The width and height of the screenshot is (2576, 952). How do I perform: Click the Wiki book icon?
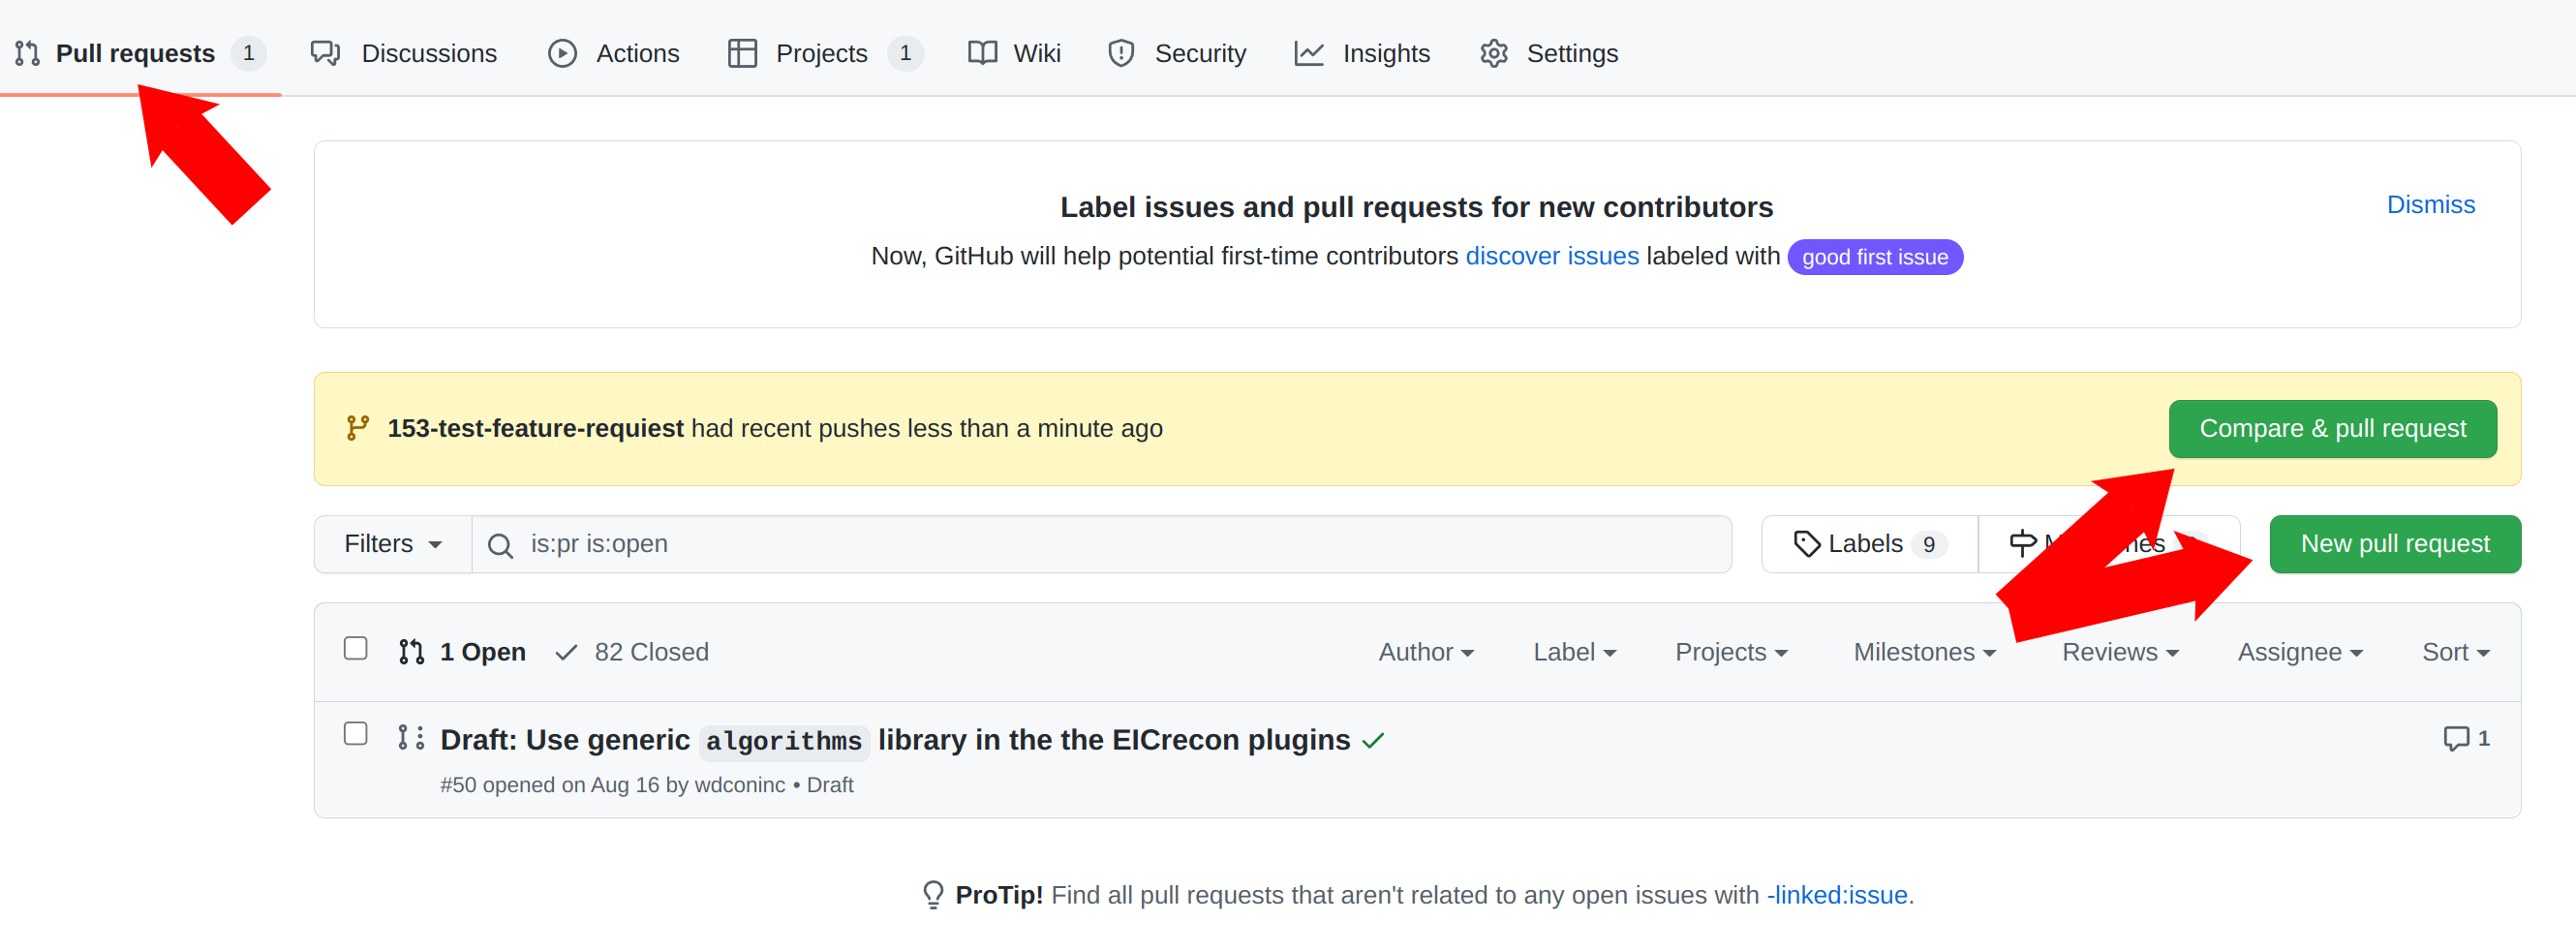982,53
